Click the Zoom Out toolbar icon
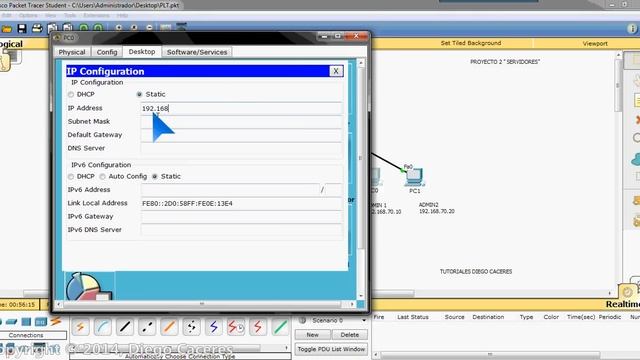 149,28
